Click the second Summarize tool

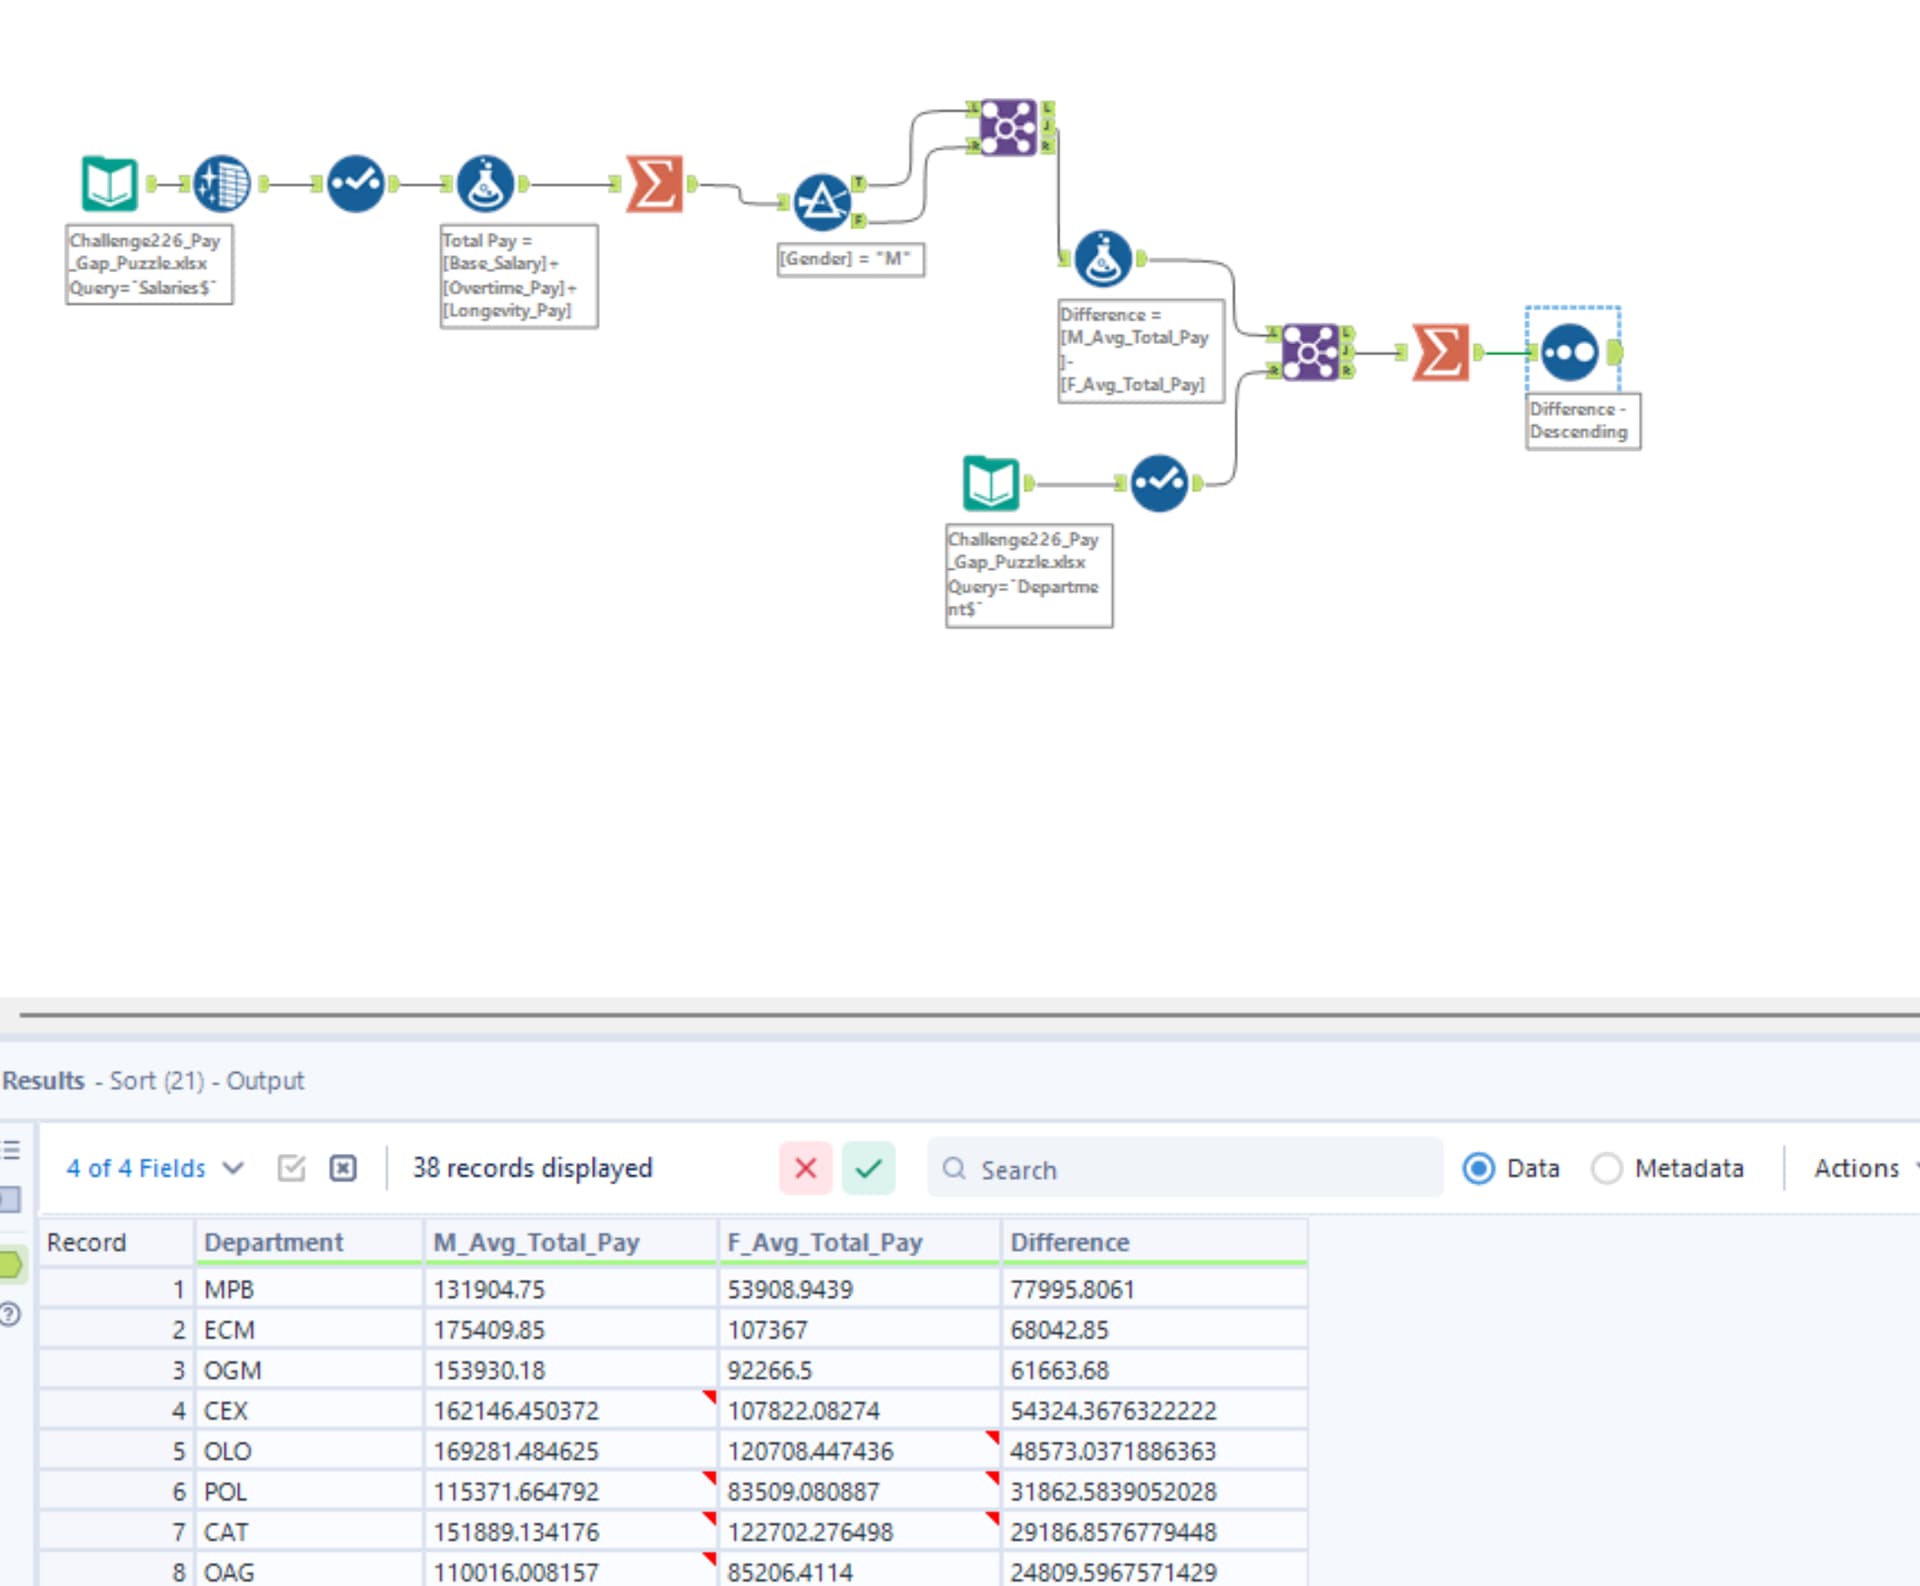click(x=1440, y=352)
